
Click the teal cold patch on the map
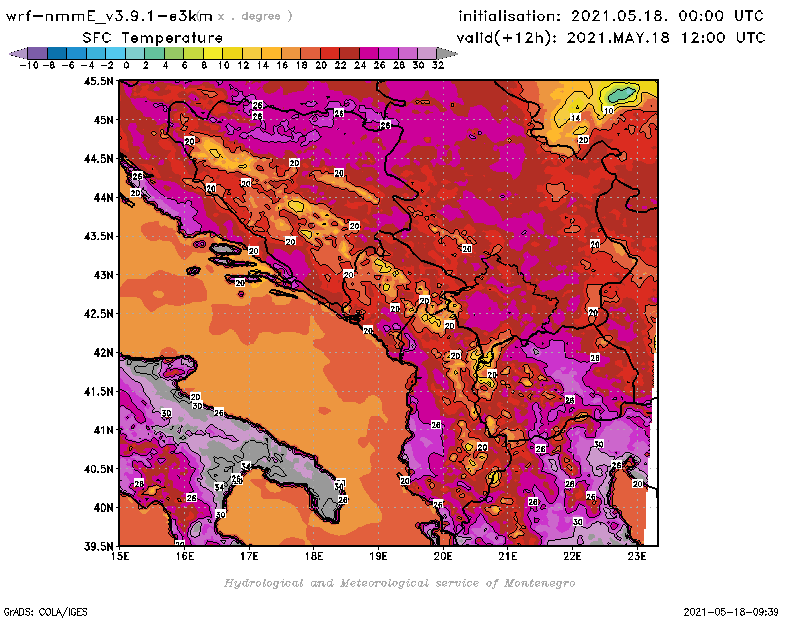coord(621,94)
